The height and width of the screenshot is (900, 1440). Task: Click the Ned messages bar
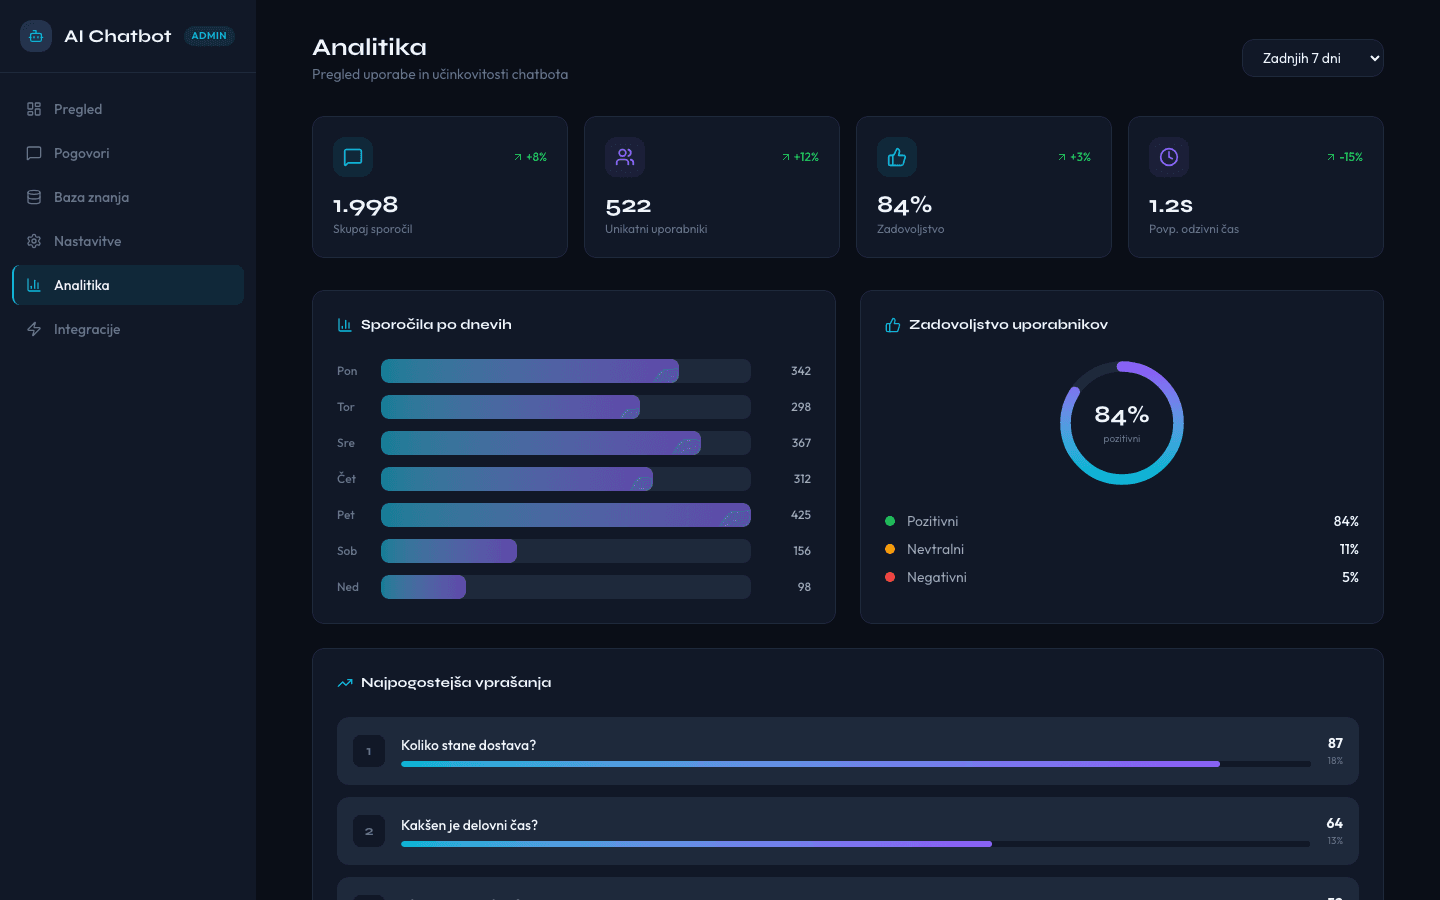click(423, 587)
